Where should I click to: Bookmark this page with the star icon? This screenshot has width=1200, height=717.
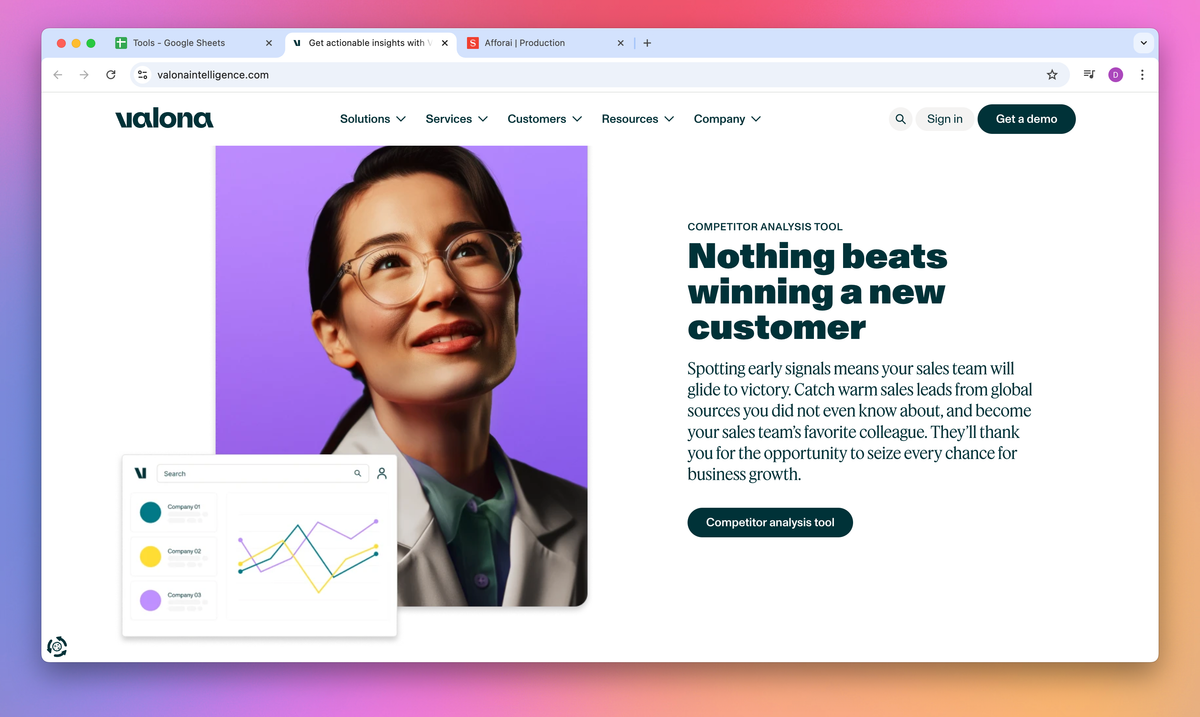click(1052, 75)
